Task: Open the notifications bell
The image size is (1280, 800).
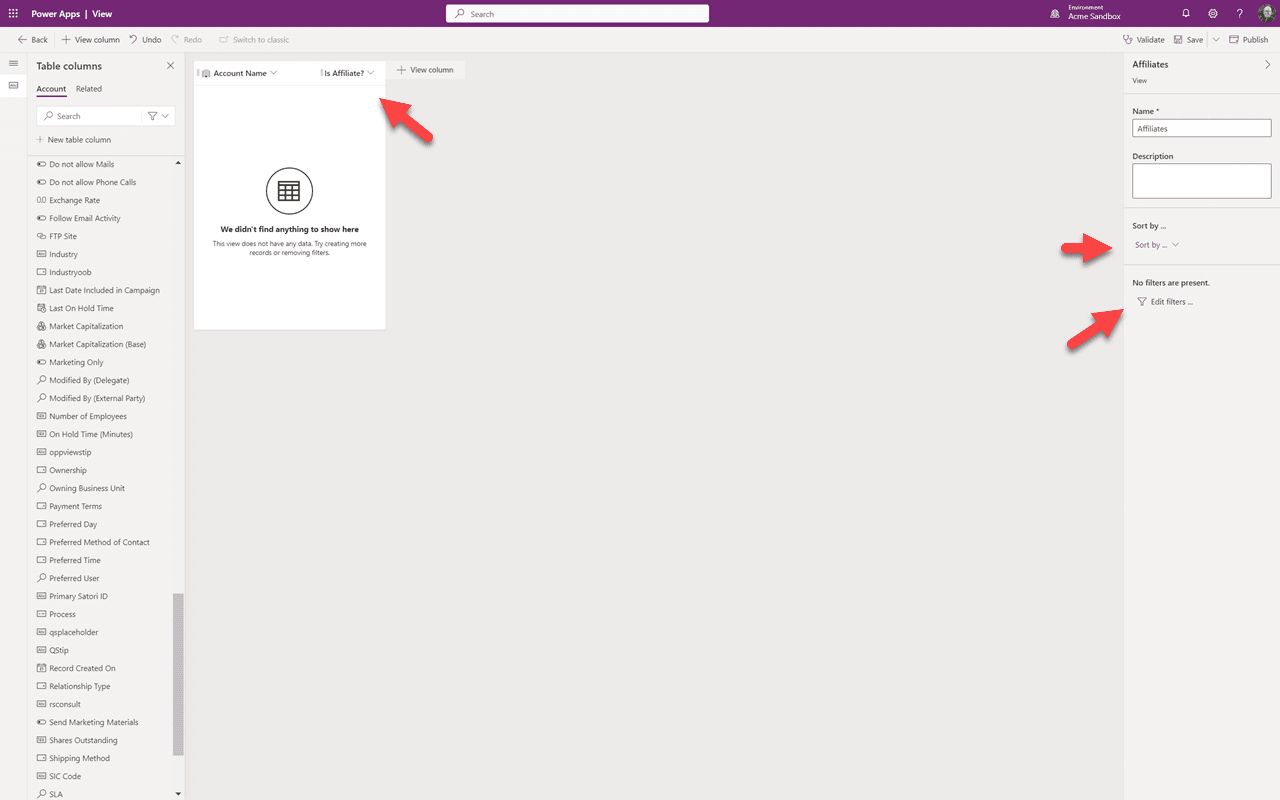Action: (1186, 13)
